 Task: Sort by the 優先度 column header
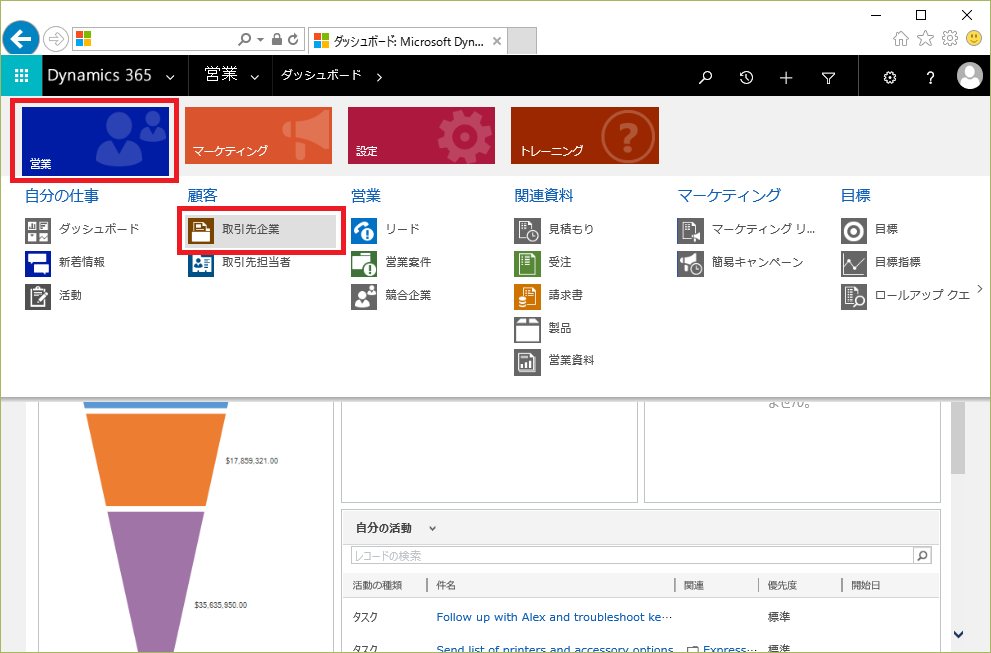click(782, 585)
